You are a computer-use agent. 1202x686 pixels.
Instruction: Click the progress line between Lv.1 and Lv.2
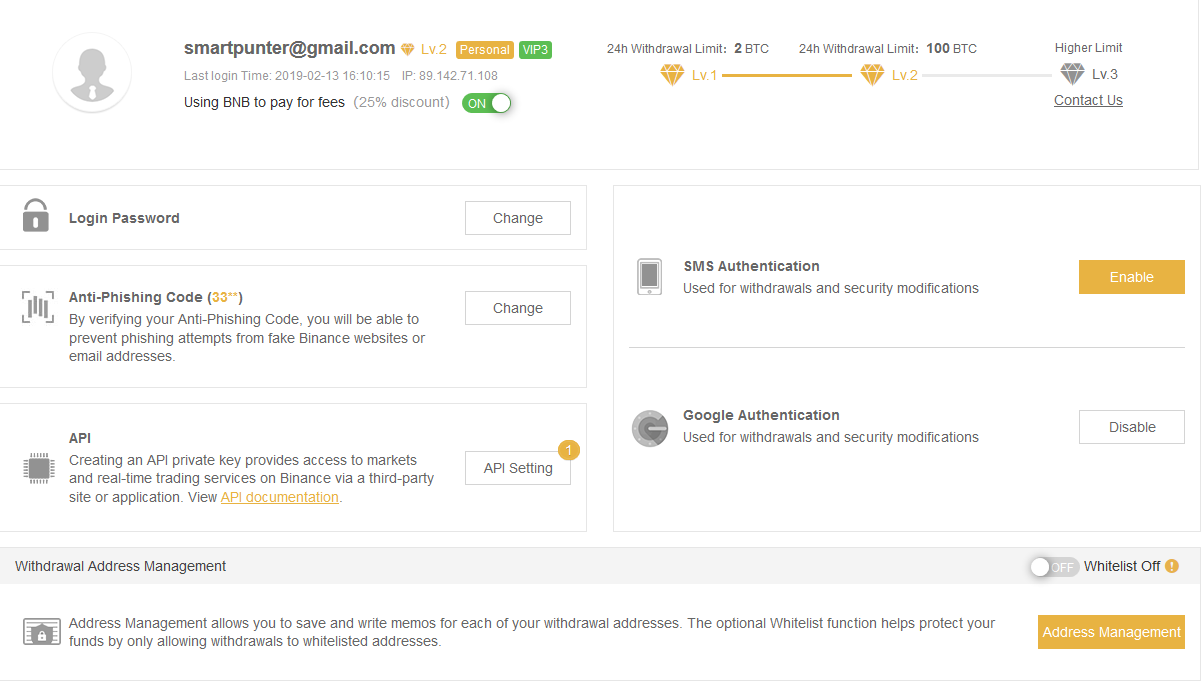(x=787, y=75)
